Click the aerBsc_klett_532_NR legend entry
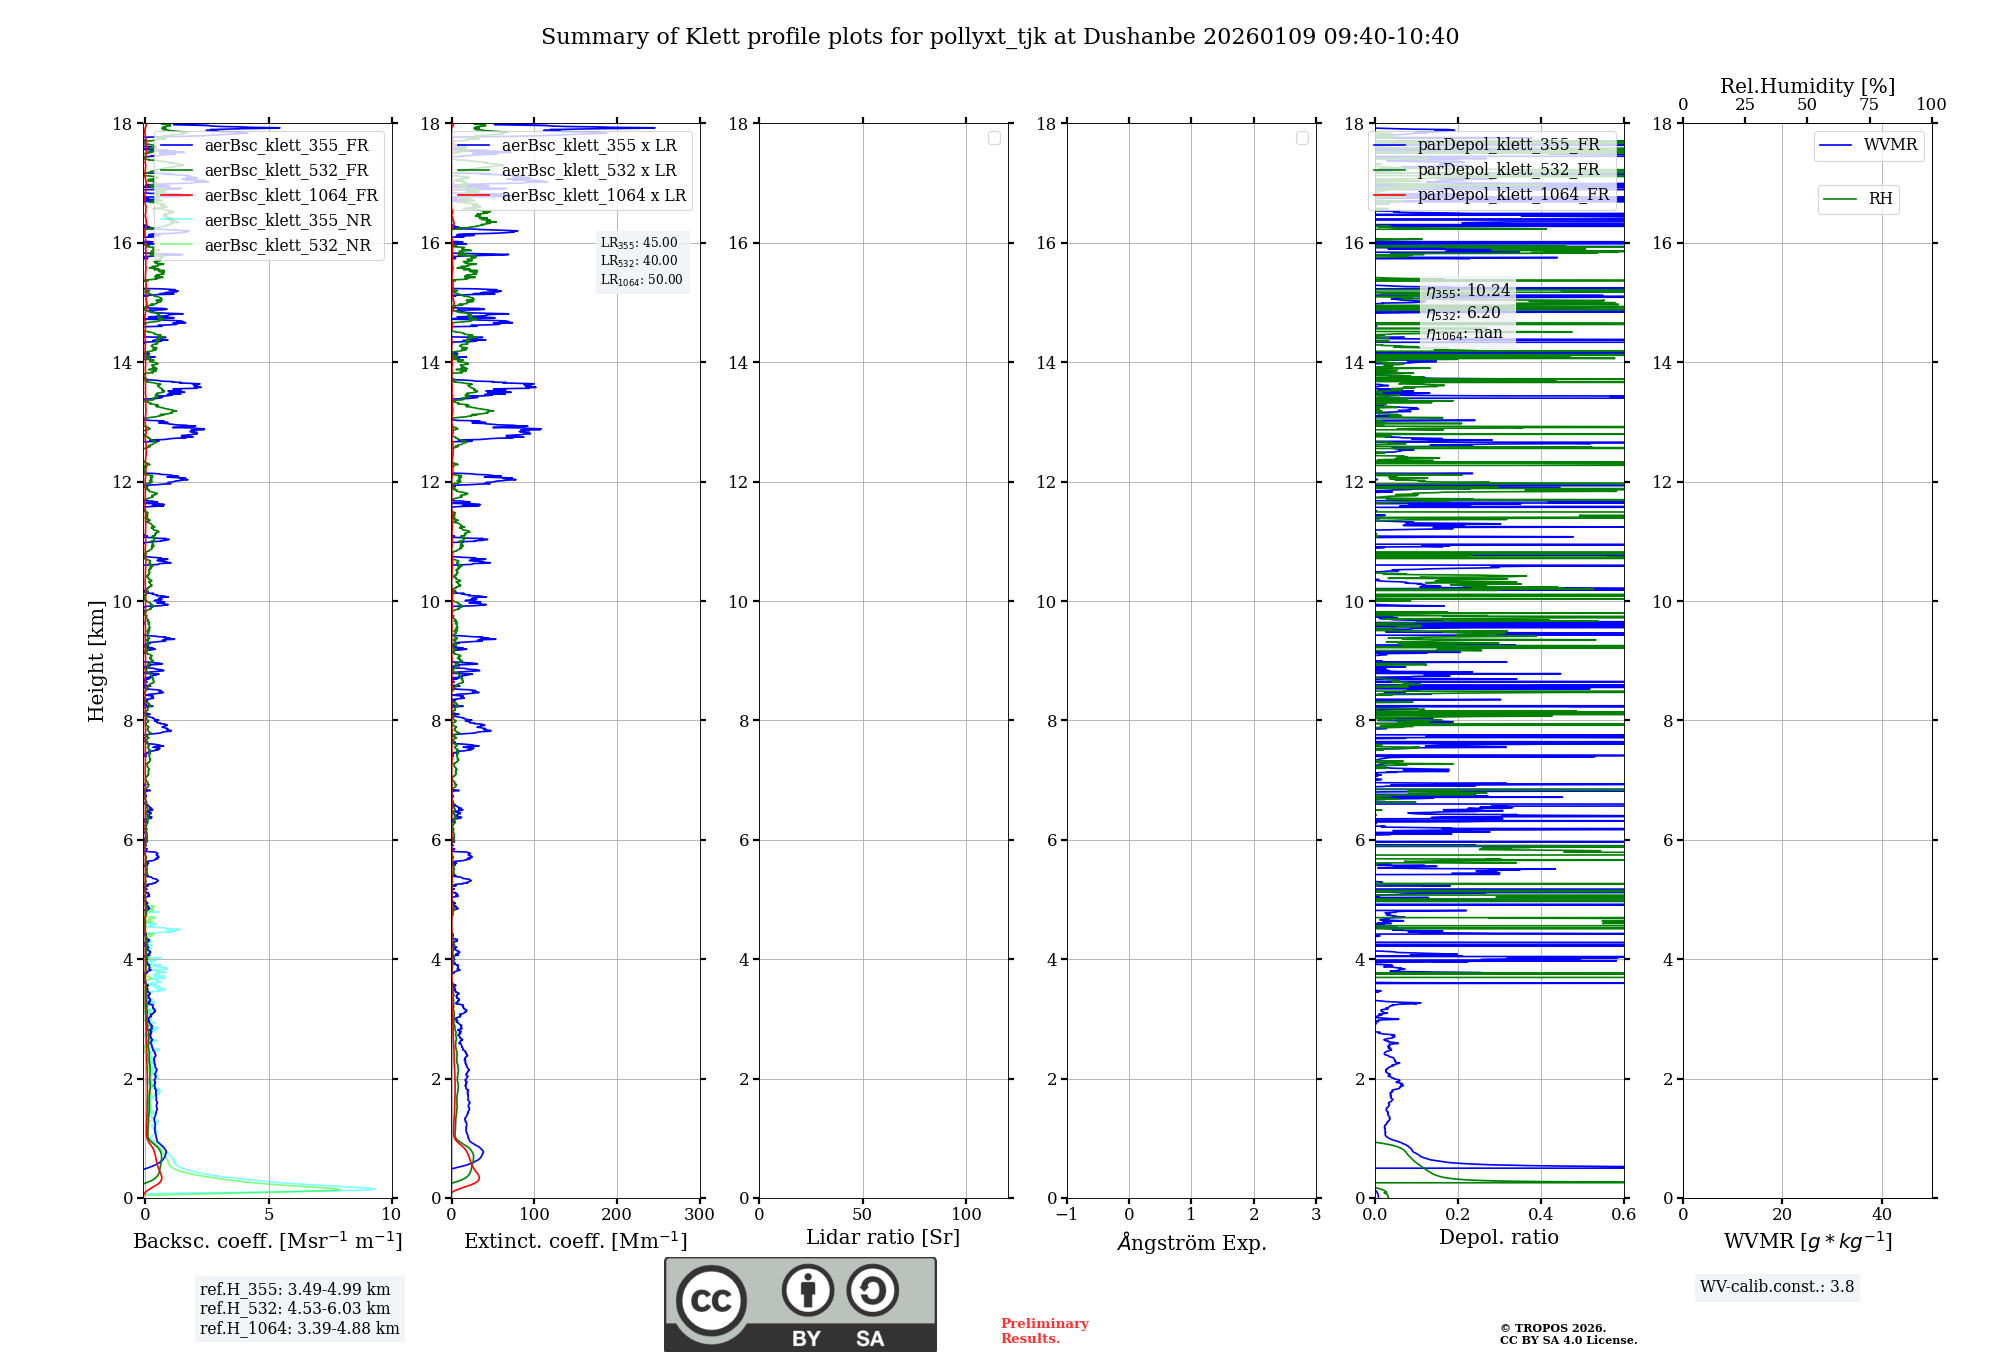This screenshot has width=2000, height=1360. click(287, 245)
